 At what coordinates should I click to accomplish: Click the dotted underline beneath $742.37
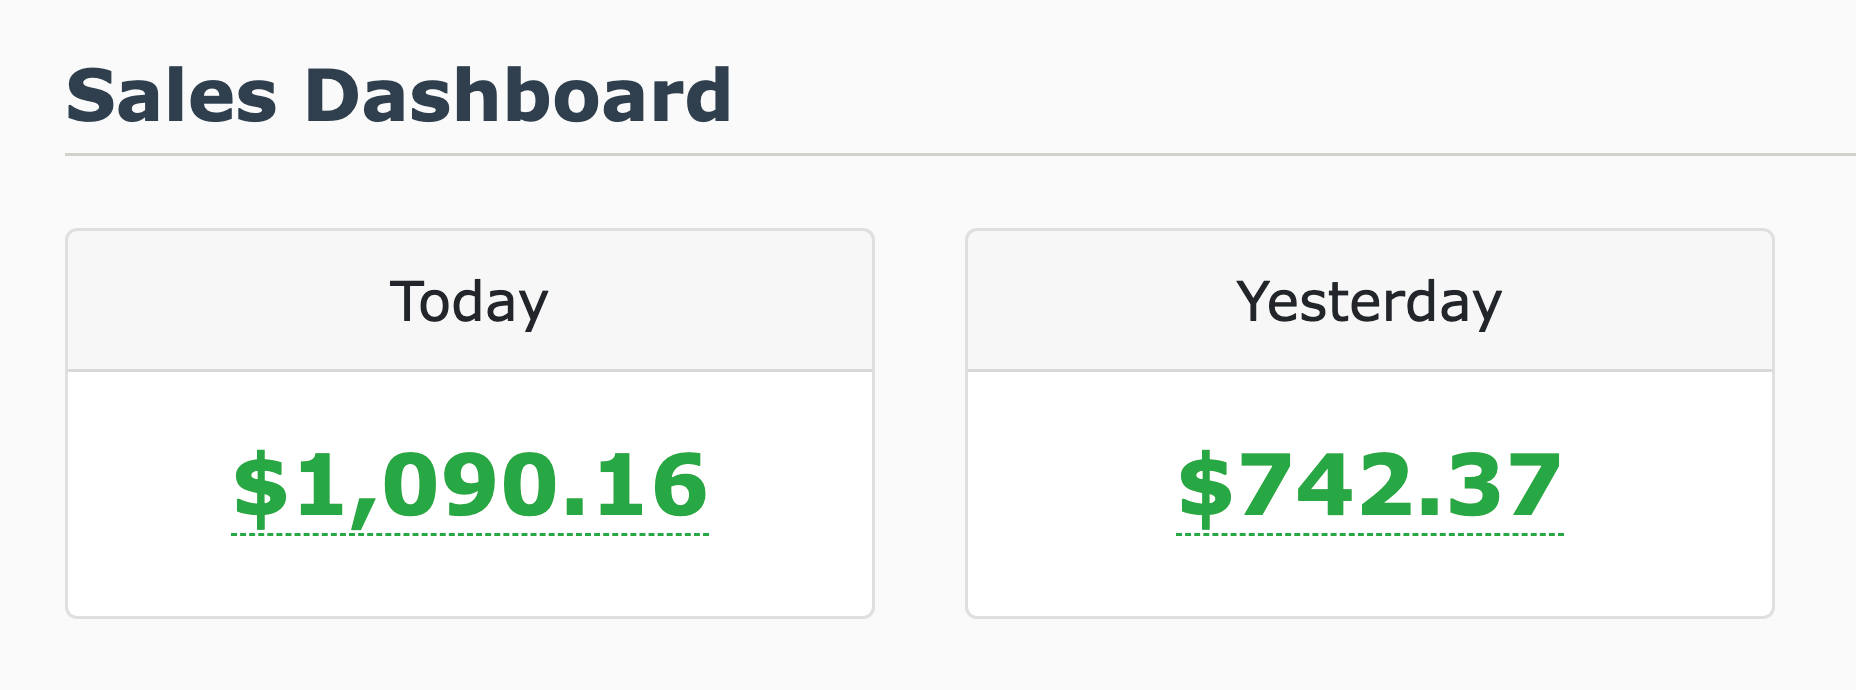1369,534
